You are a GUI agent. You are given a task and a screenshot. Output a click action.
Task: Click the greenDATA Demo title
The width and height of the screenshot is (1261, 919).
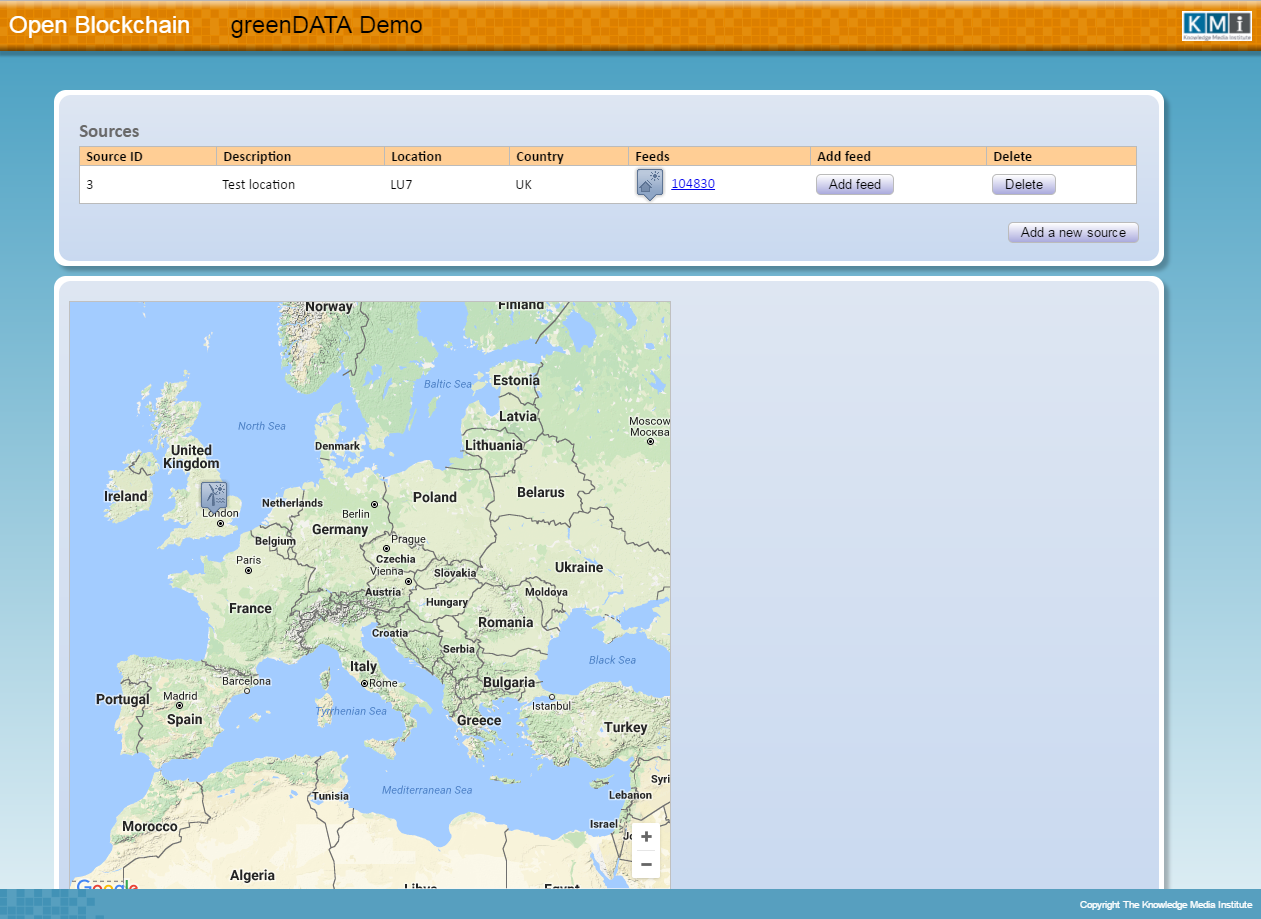pyautogui.click(x=326, y=25)
